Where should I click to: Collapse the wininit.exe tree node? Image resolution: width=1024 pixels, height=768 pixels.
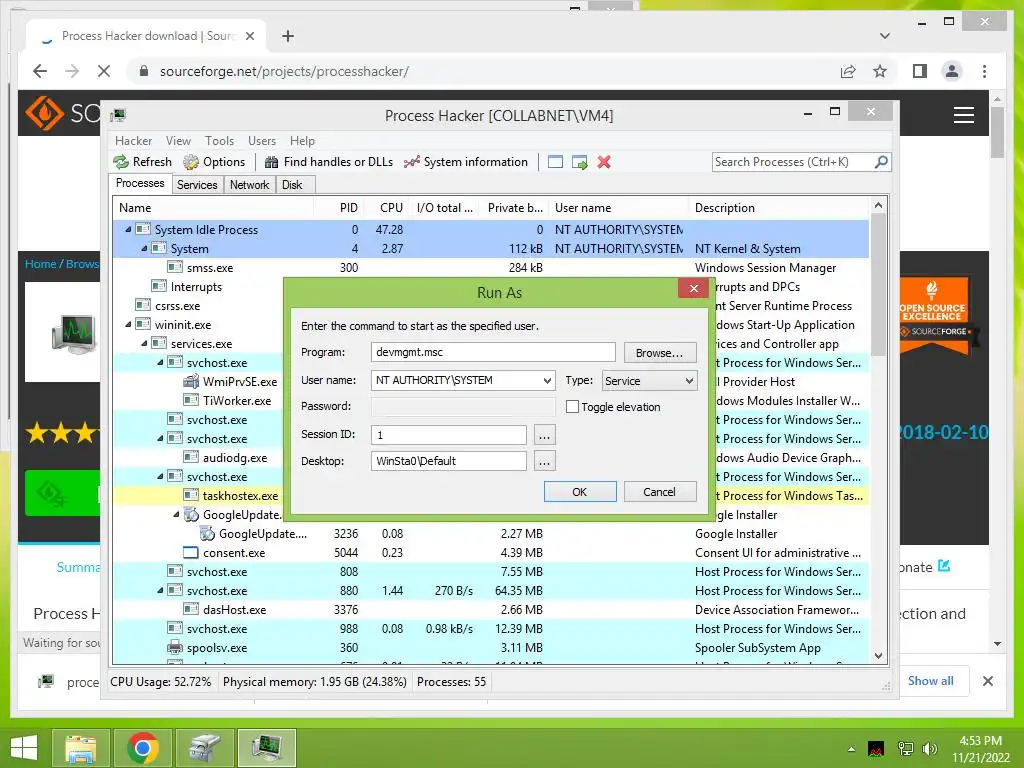[128, 325]
